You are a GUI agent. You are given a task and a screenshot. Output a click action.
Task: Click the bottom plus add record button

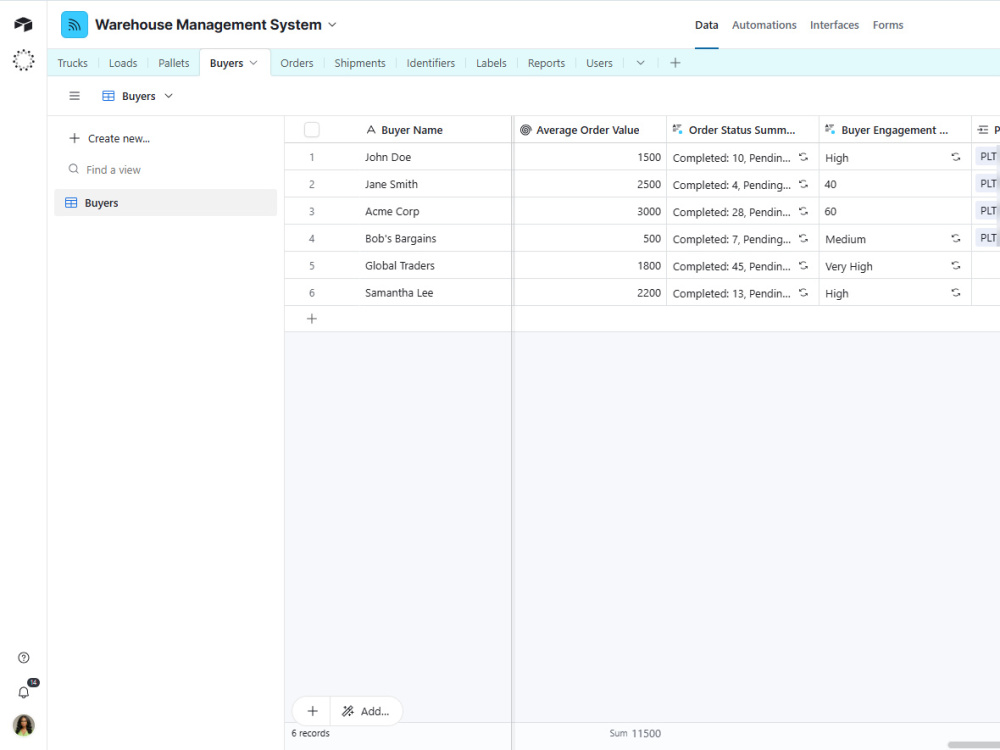coord(312,710)
